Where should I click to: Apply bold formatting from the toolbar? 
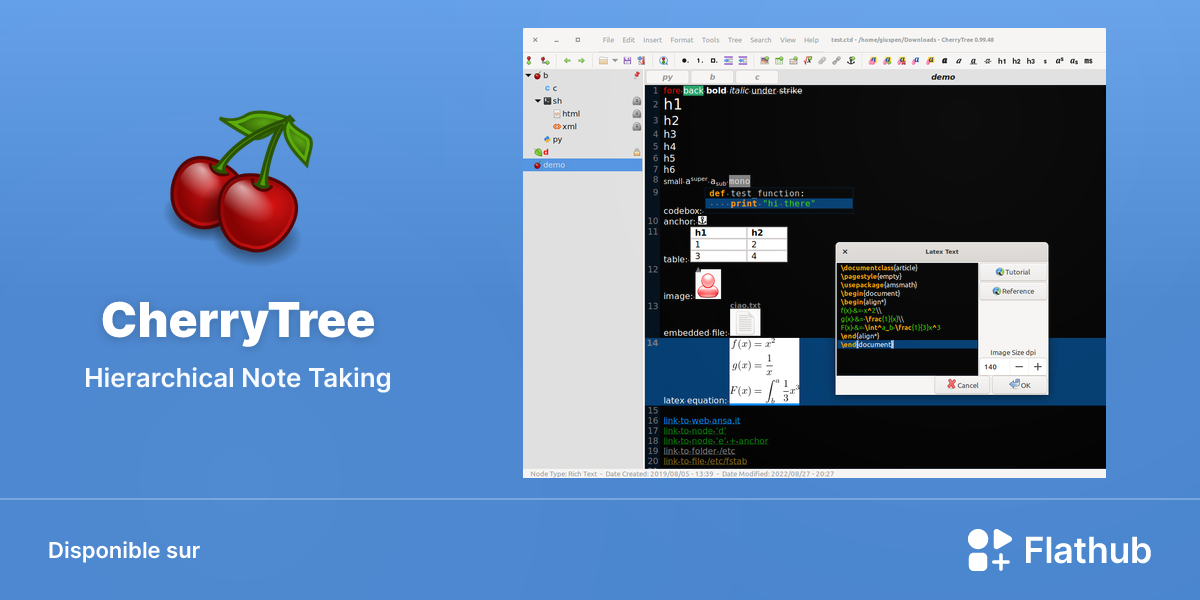(x=945, y=60)
